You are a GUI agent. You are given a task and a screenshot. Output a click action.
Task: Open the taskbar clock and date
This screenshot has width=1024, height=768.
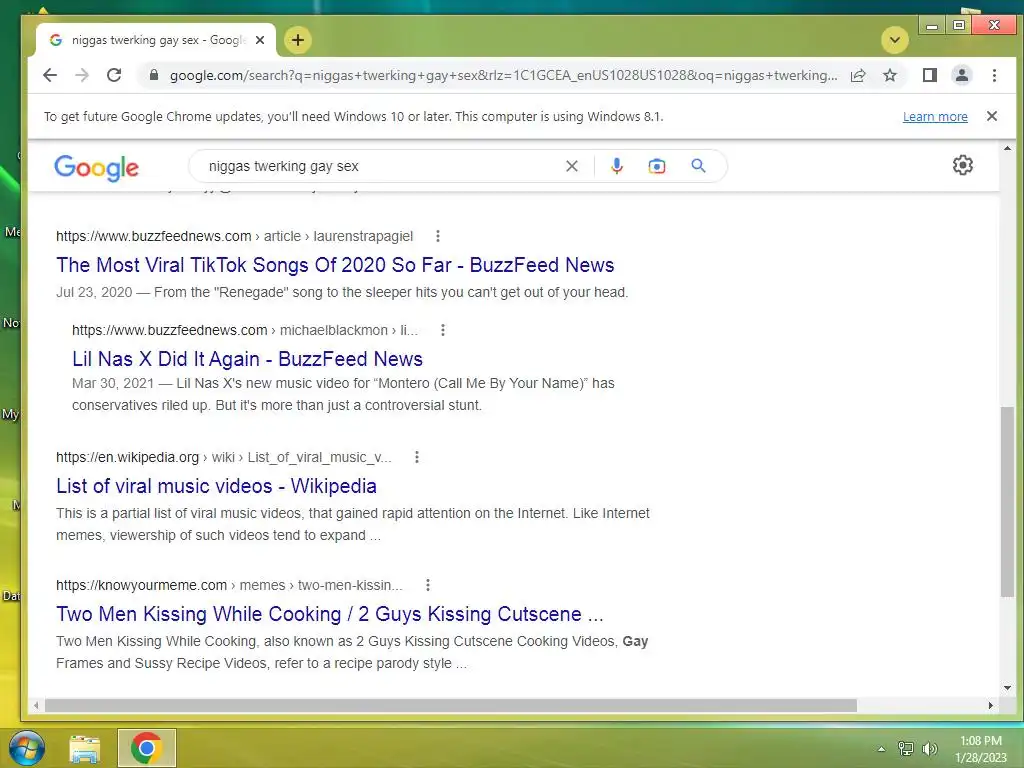tap(981, 749)
